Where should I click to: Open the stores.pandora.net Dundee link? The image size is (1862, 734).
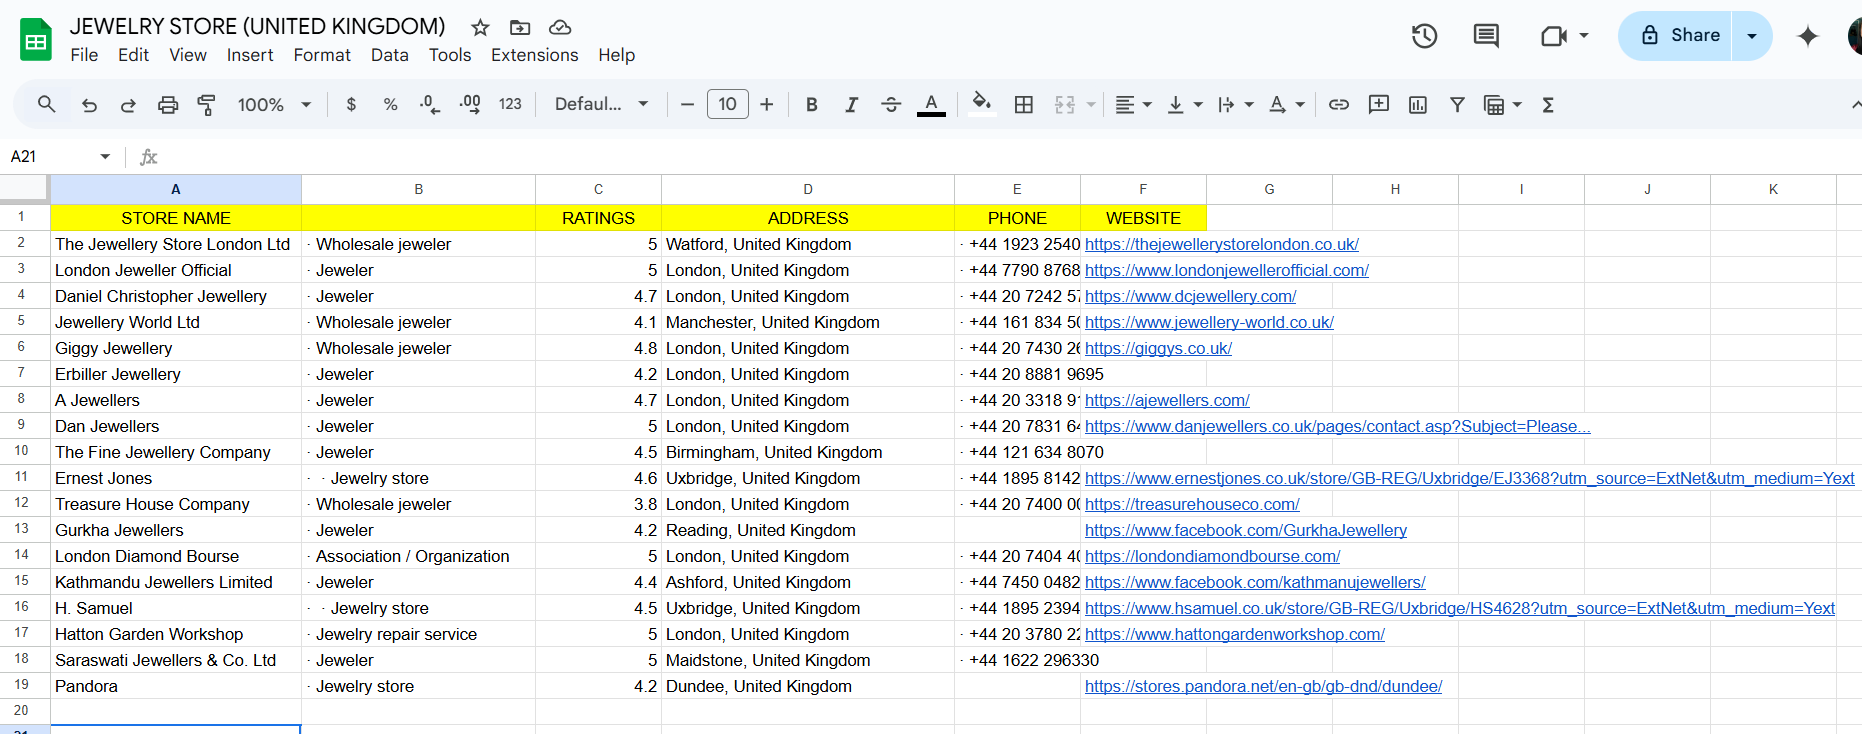[1263, 686]
